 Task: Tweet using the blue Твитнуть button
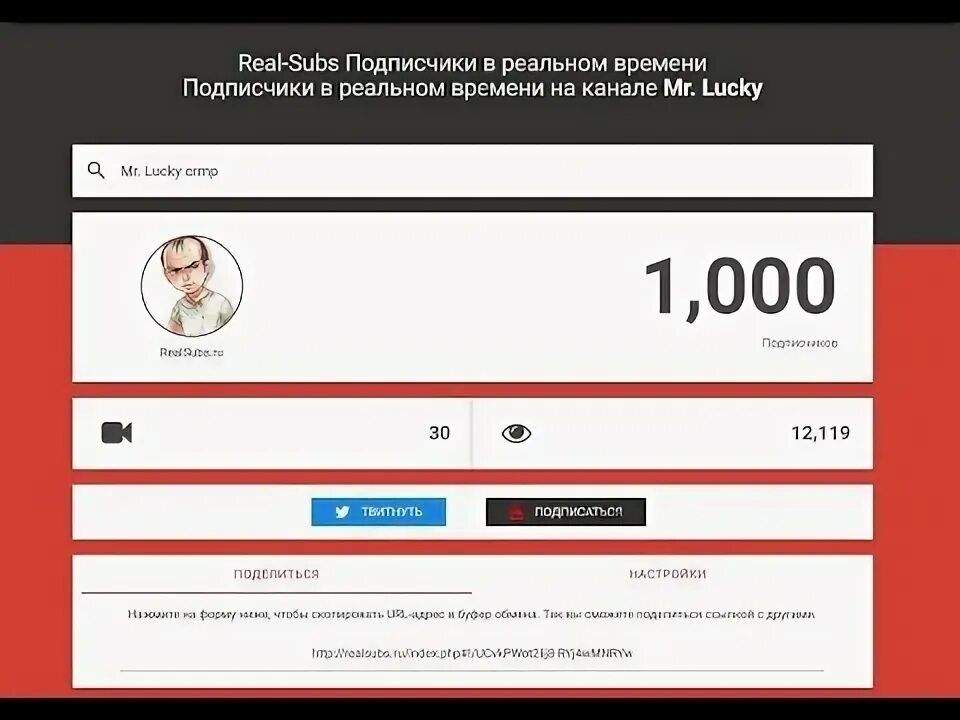click(x=378, y=512)
